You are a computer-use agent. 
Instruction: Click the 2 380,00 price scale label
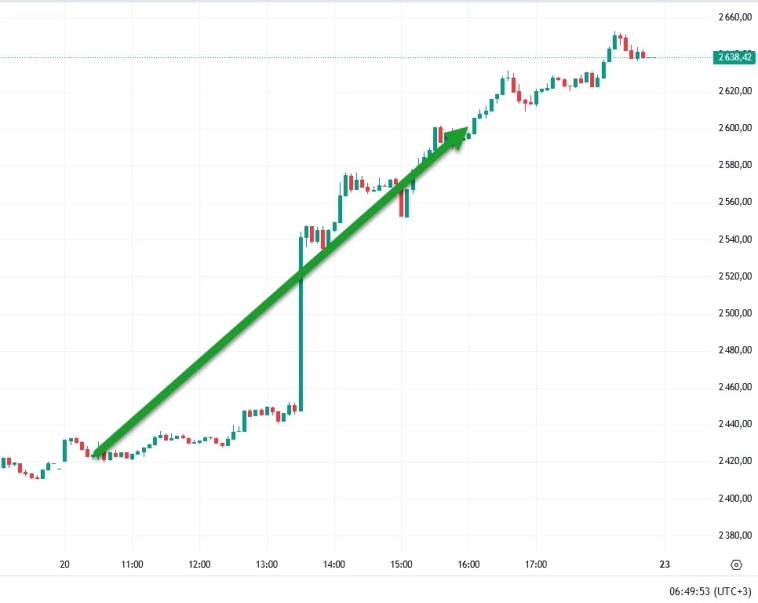(735, 535)
